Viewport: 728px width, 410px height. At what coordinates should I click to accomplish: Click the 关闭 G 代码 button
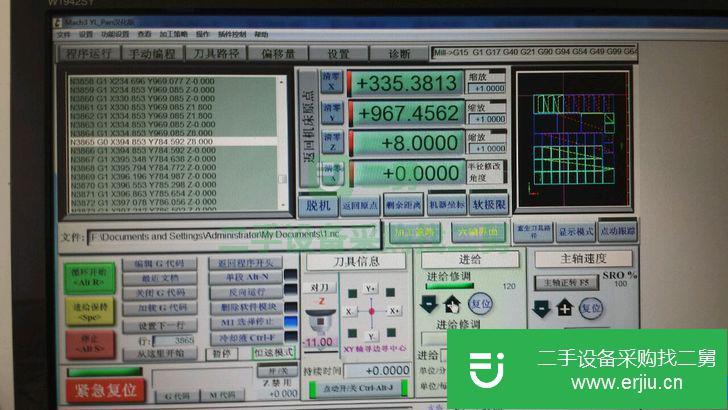pyautogui.click(x=160, y=293)
